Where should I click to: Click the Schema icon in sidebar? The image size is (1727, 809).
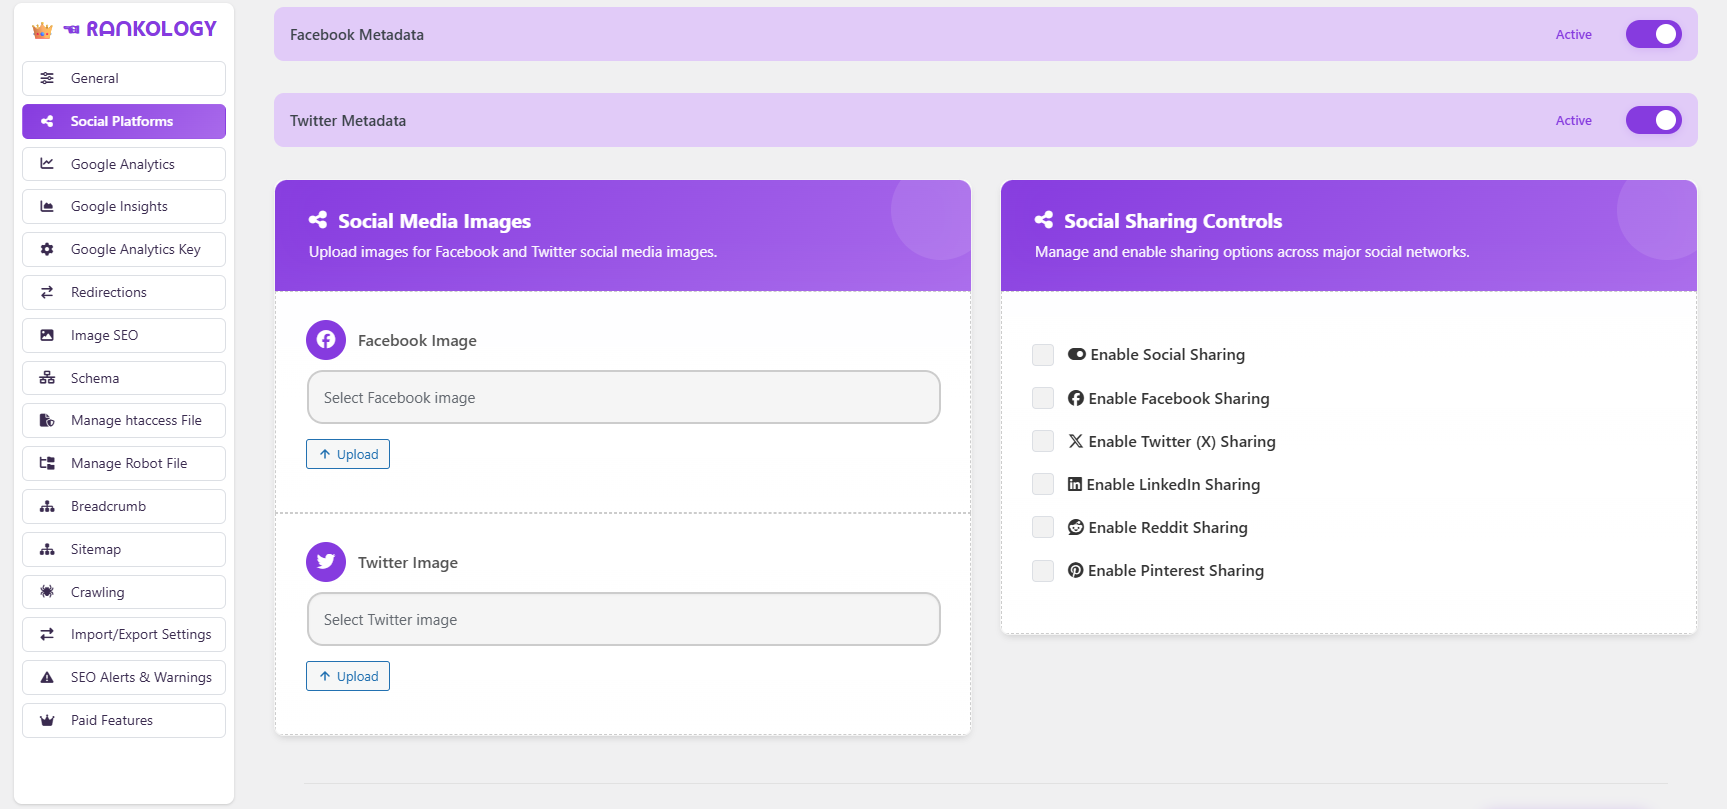point(47,378)
